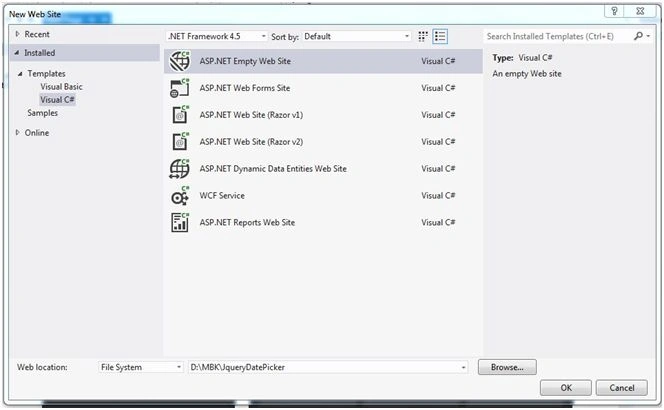Click the ASP.NET Reports Web Site chart icon
The height and width of the screenshot is (410, 664).
[x=180, y=222]
